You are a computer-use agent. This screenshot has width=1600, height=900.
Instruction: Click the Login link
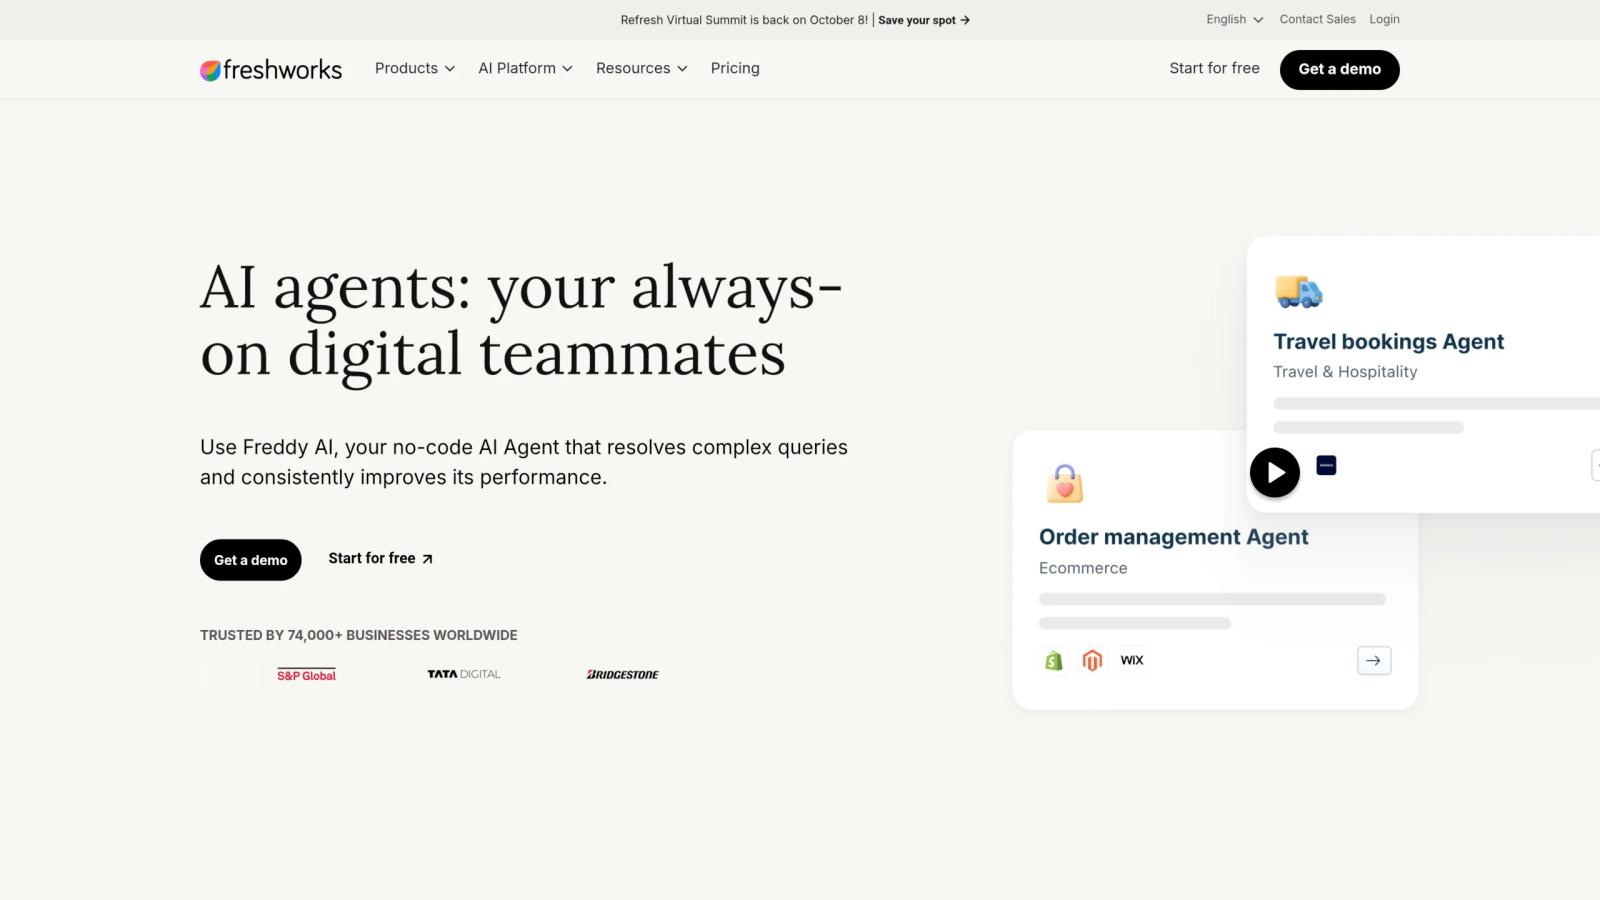pos(1384,19)
